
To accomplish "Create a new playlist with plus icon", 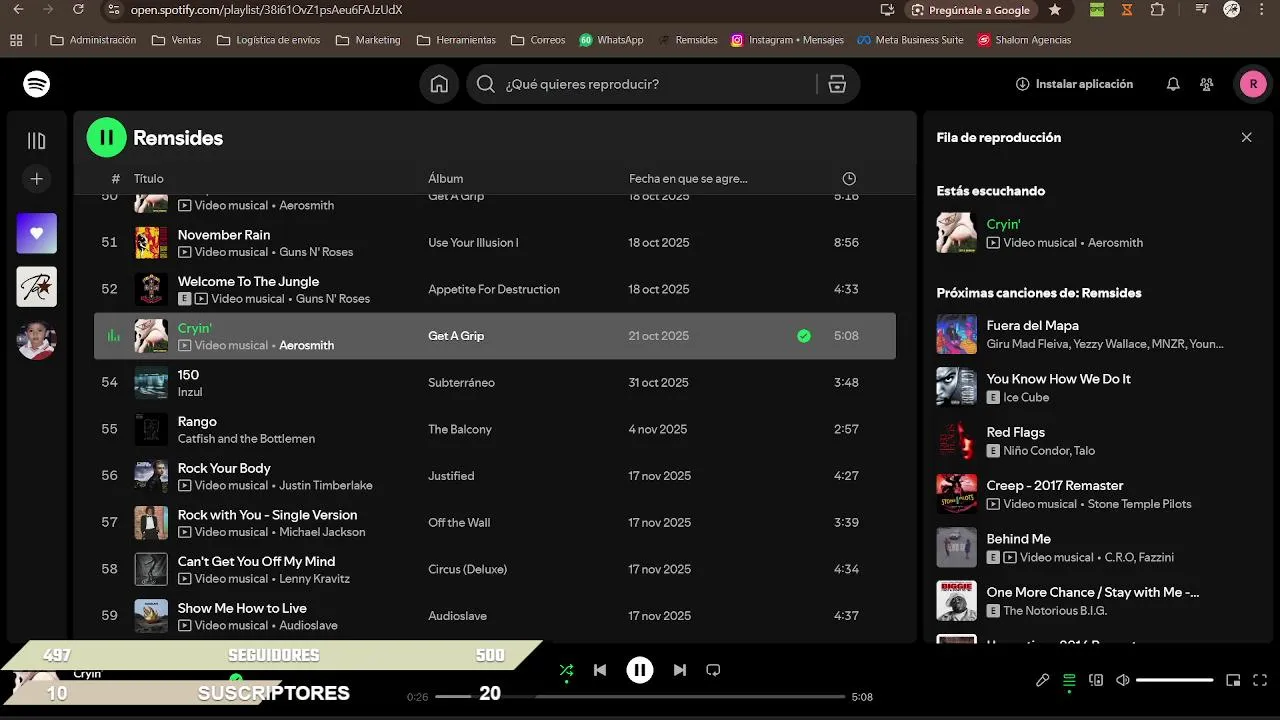I will pyautogui.click(x=37, y=179).
